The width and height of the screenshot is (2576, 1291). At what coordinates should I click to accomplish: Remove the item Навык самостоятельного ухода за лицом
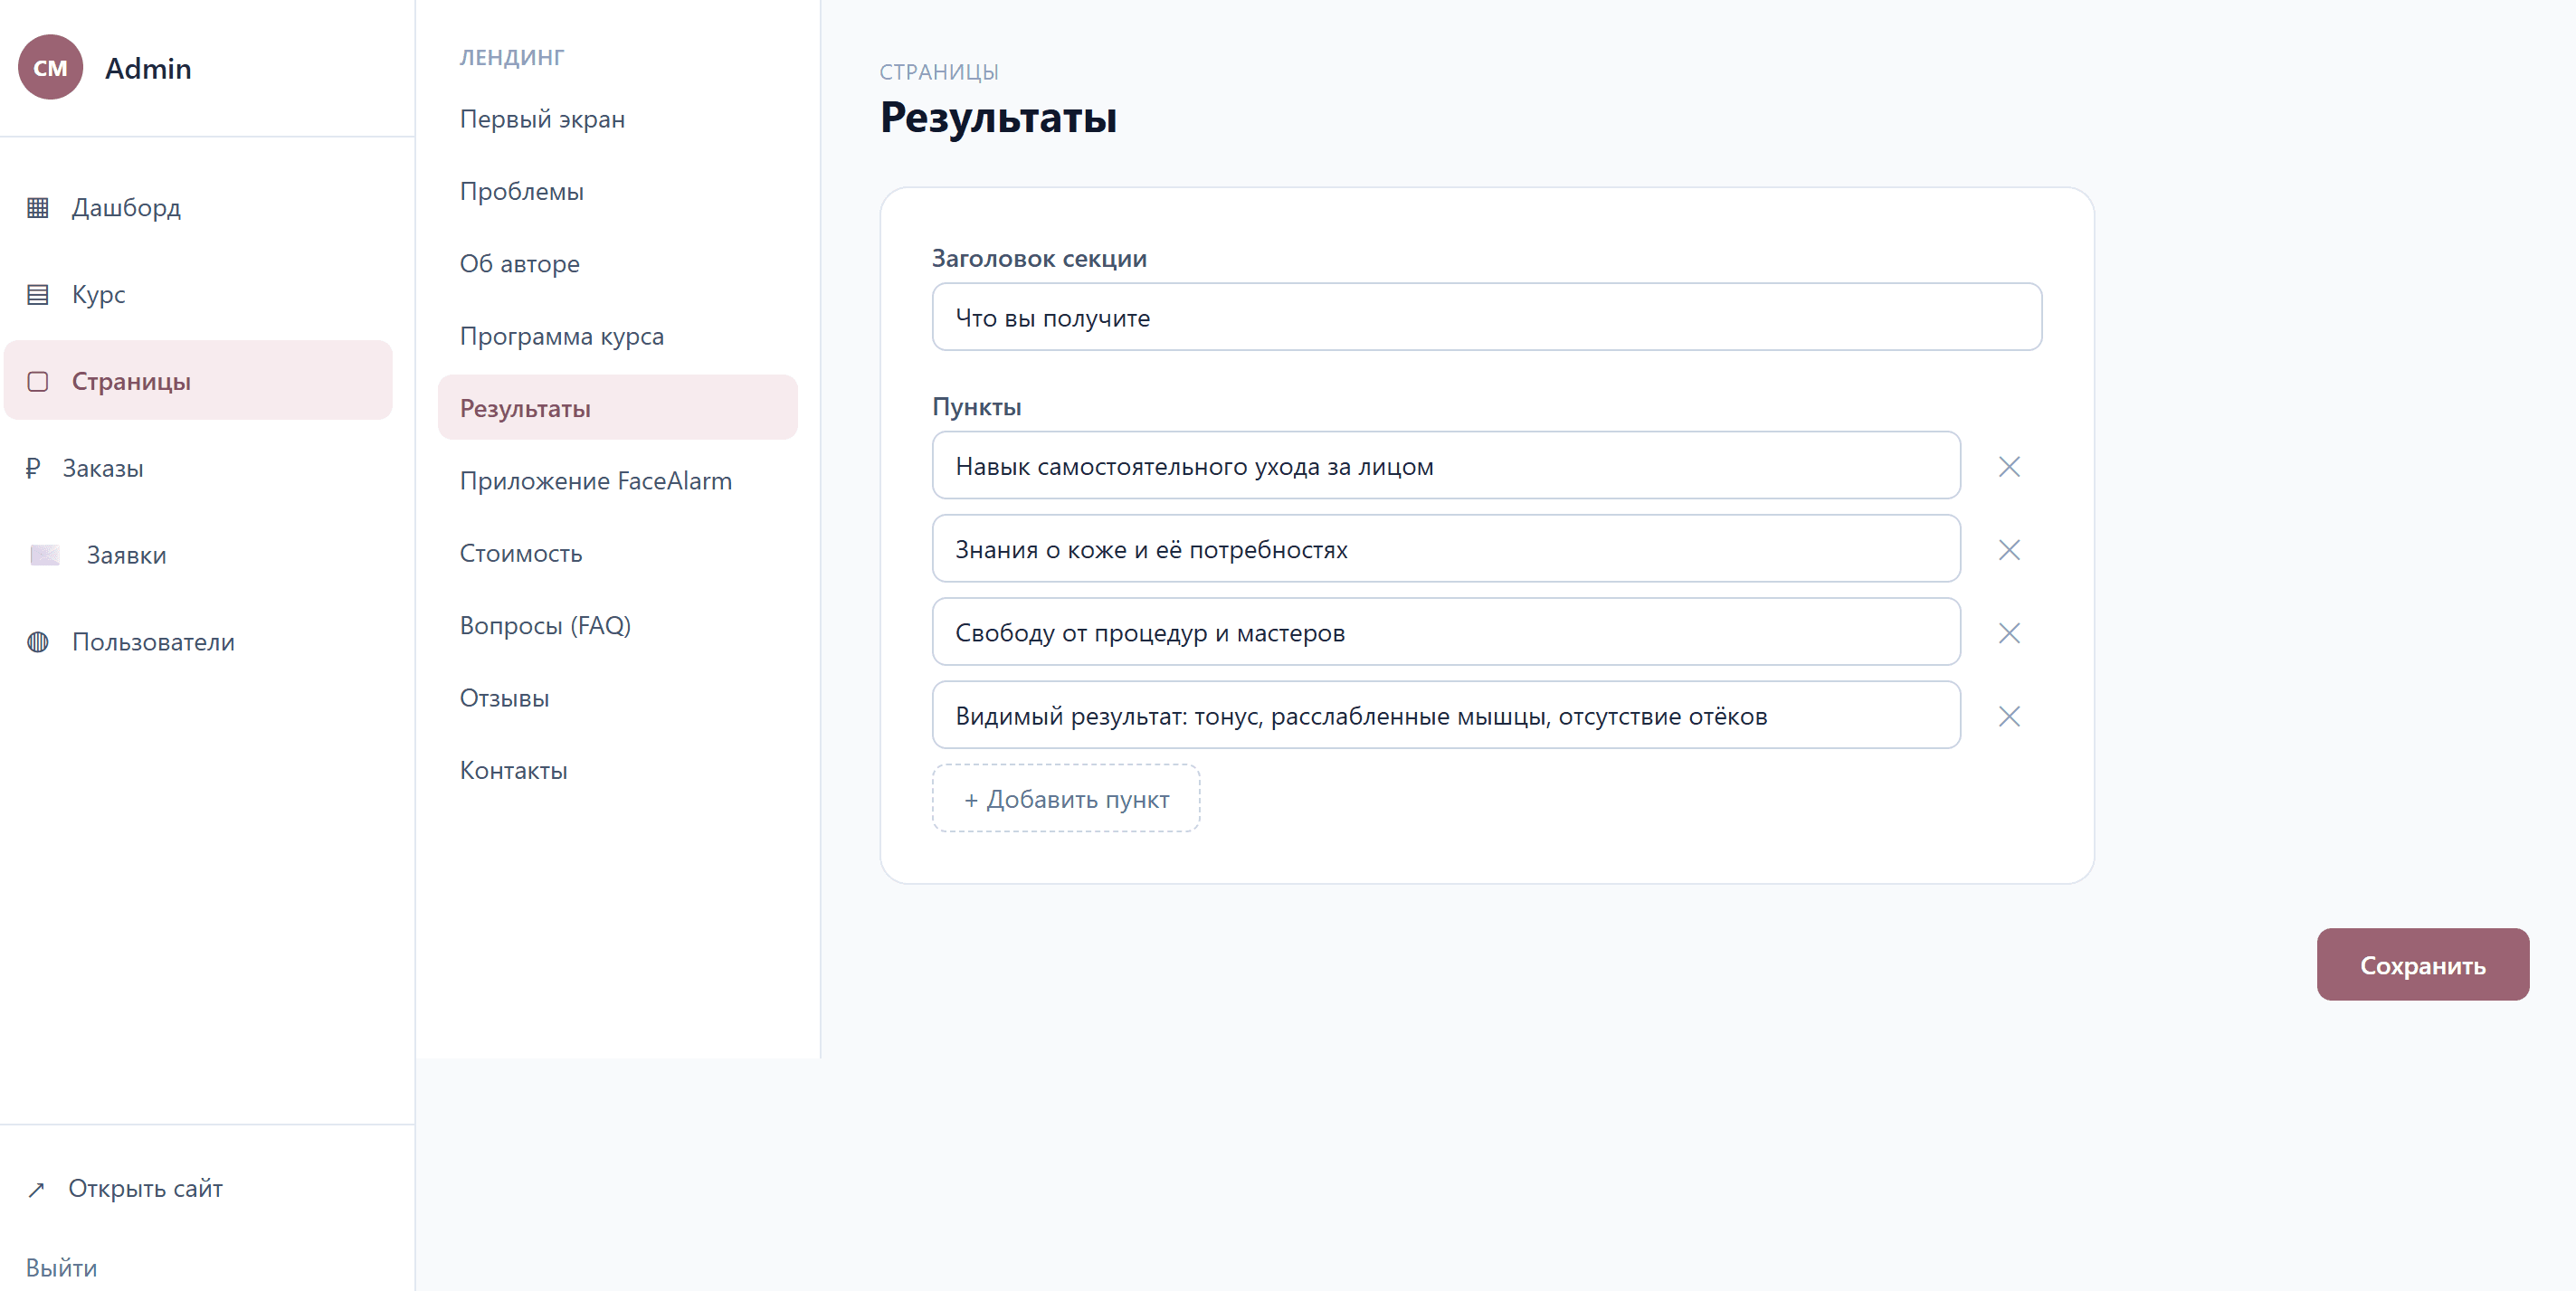tap(2009, 467)
